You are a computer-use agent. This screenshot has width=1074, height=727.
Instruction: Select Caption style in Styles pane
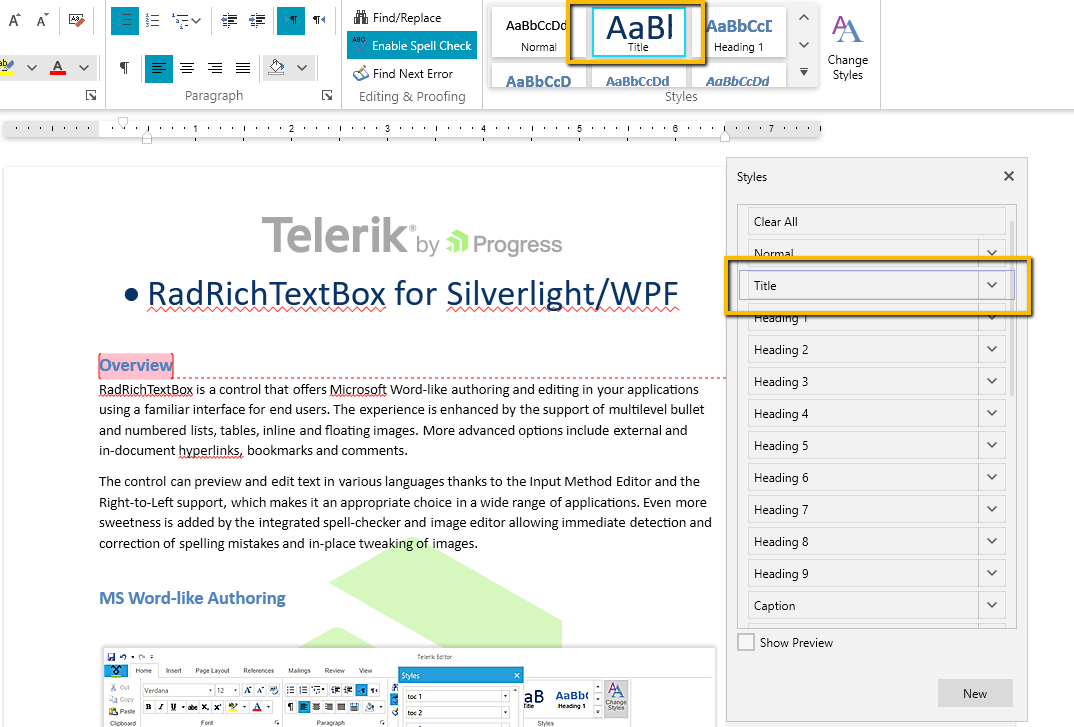[863, 606]
